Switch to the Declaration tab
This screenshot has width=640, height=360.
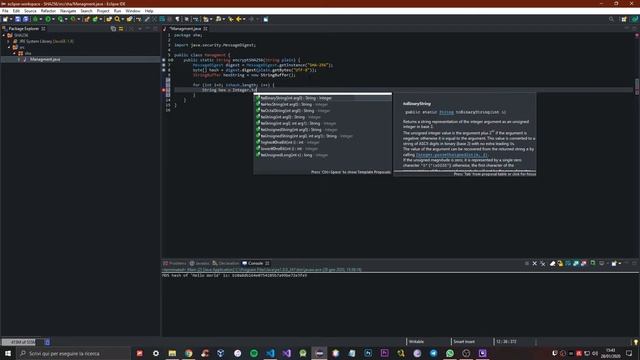coord(226,263)
